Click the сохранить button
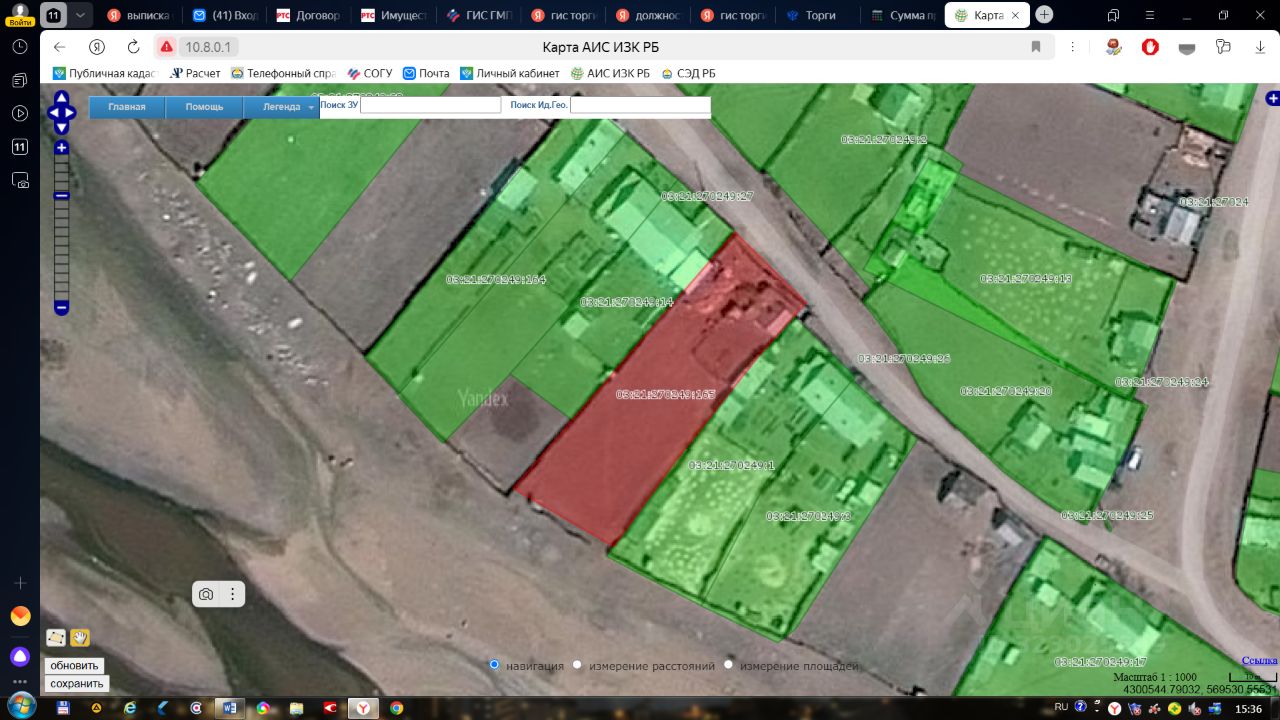This screenshot has height=720, width=1280. [x=77, y=684]
